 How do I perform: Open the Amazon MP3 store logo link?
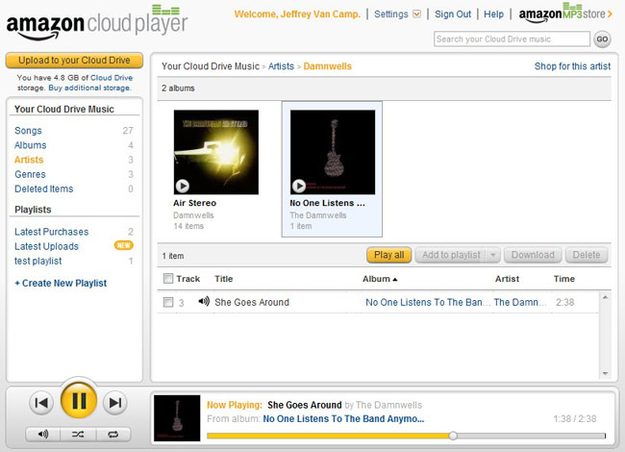coord(564,14)
